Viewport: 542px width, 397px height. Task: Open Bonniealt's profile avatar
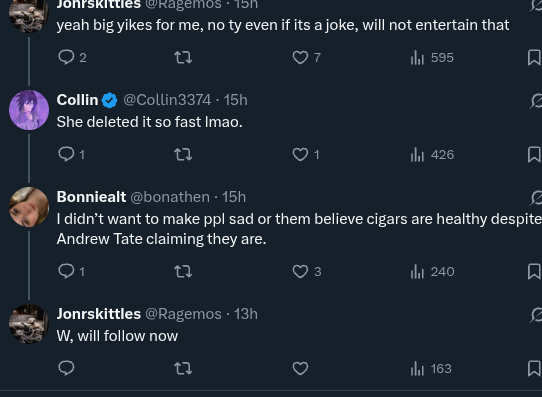[29, 207]
